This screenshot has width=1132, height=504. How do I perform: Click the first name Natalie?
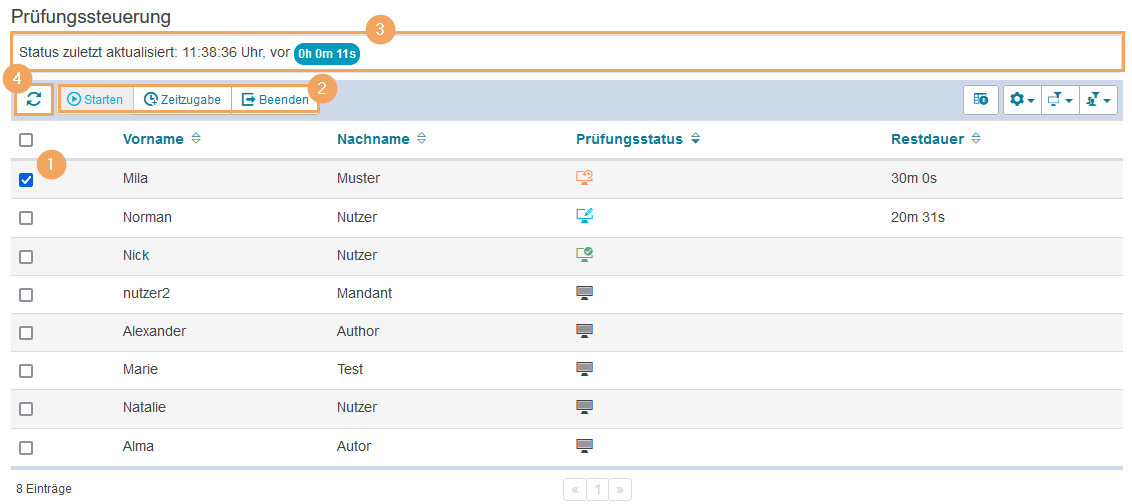pyautogui.click(x=144, y=407)
